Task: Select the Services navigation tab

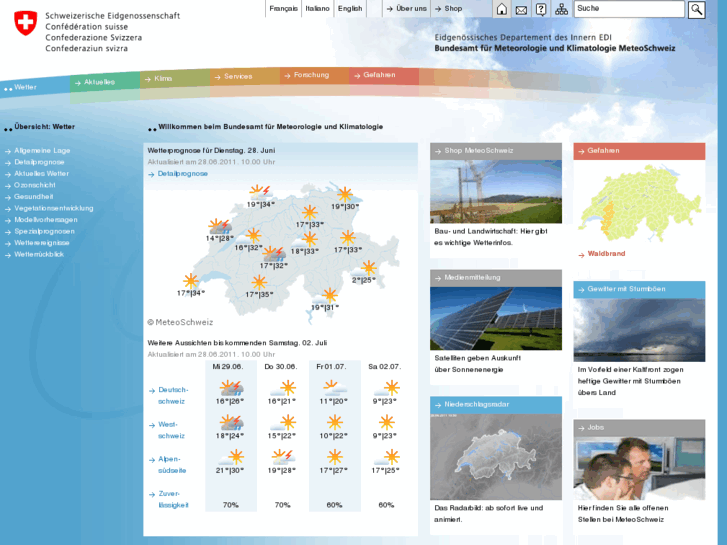Action: (x=244, y=76)
